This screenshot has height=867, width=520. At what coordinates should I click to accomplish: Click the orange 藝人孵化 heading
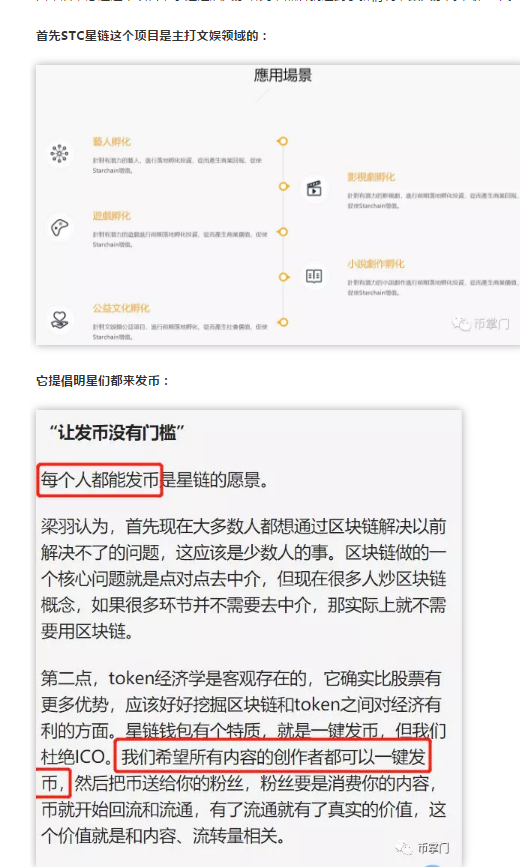pyautogui.click(x=112, y=142)
